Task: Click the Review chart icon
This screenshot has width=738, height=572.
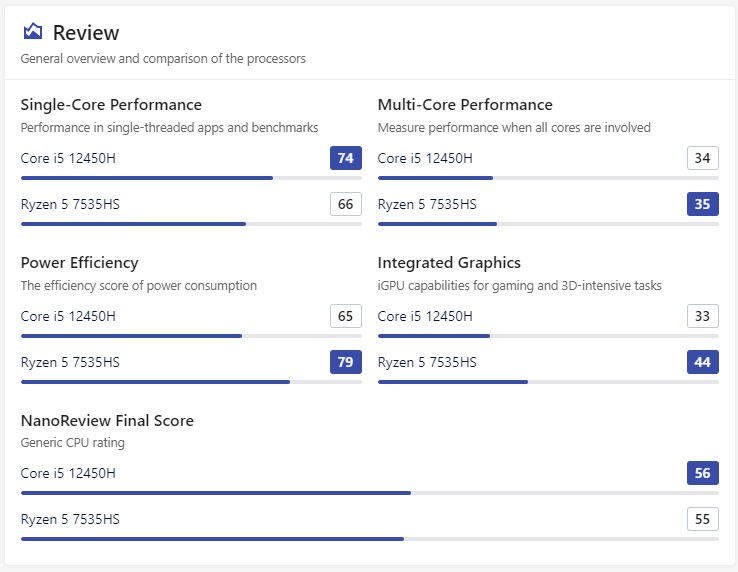Action: pyautogui.click(x=33, y=32)
